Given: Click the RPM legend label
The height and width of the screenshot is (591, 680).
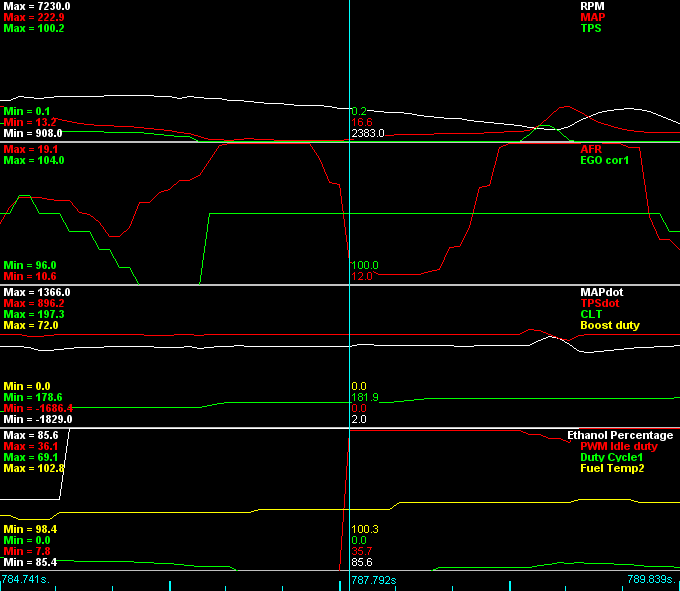Looking at the screenshot, I should click(x=592, y=6).
